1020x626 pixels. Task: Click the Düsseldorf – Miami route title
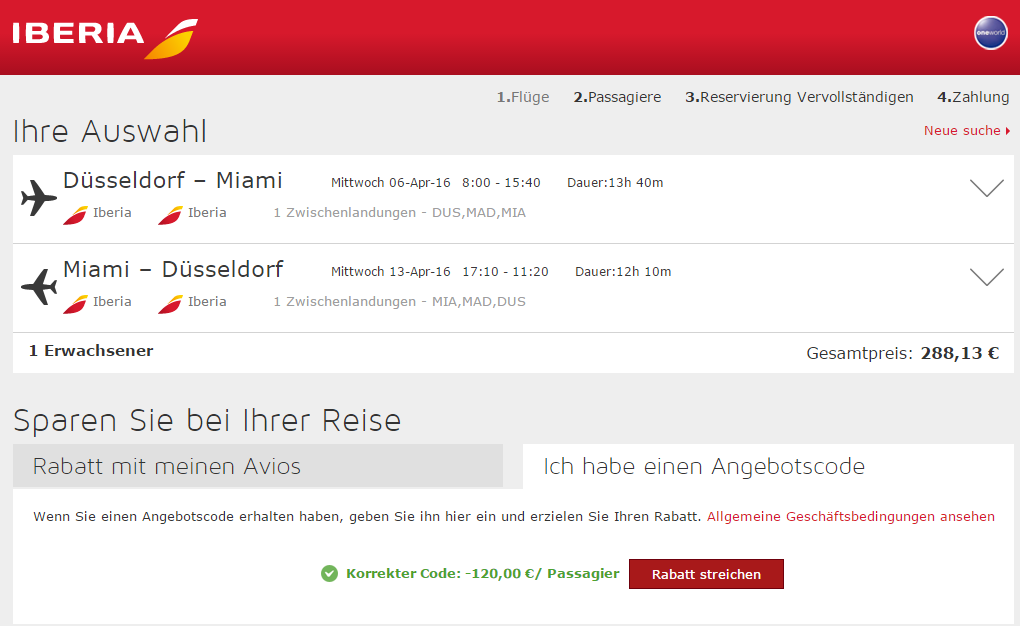click(172, 180)
